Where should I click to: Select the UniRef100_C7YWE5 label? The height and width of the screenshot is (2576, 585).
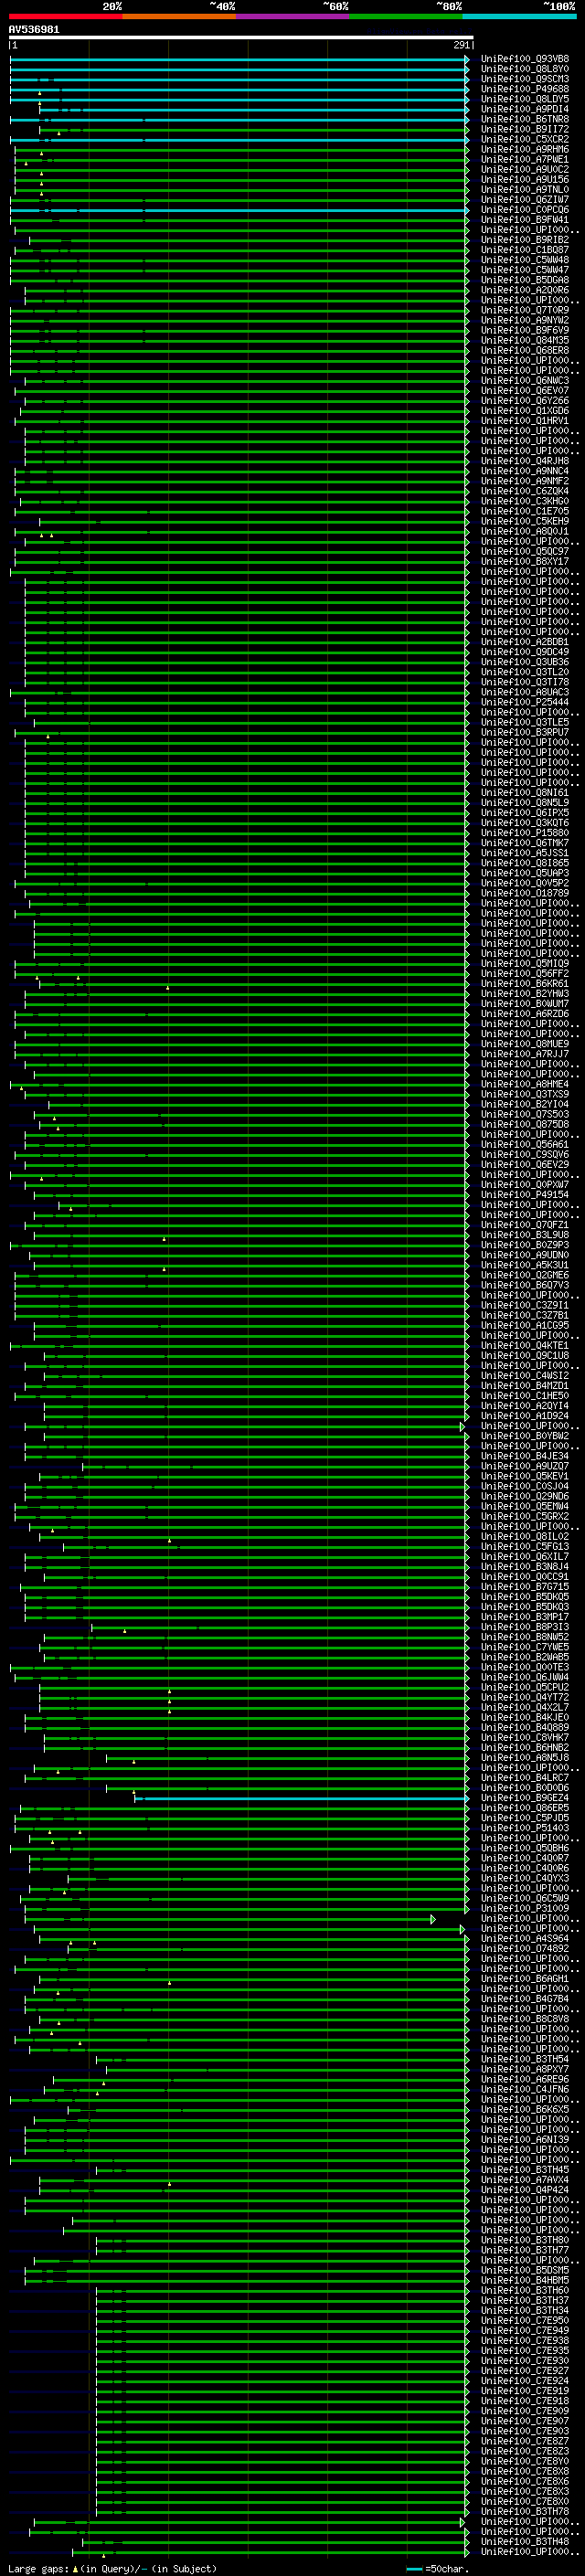[525, 1647]
